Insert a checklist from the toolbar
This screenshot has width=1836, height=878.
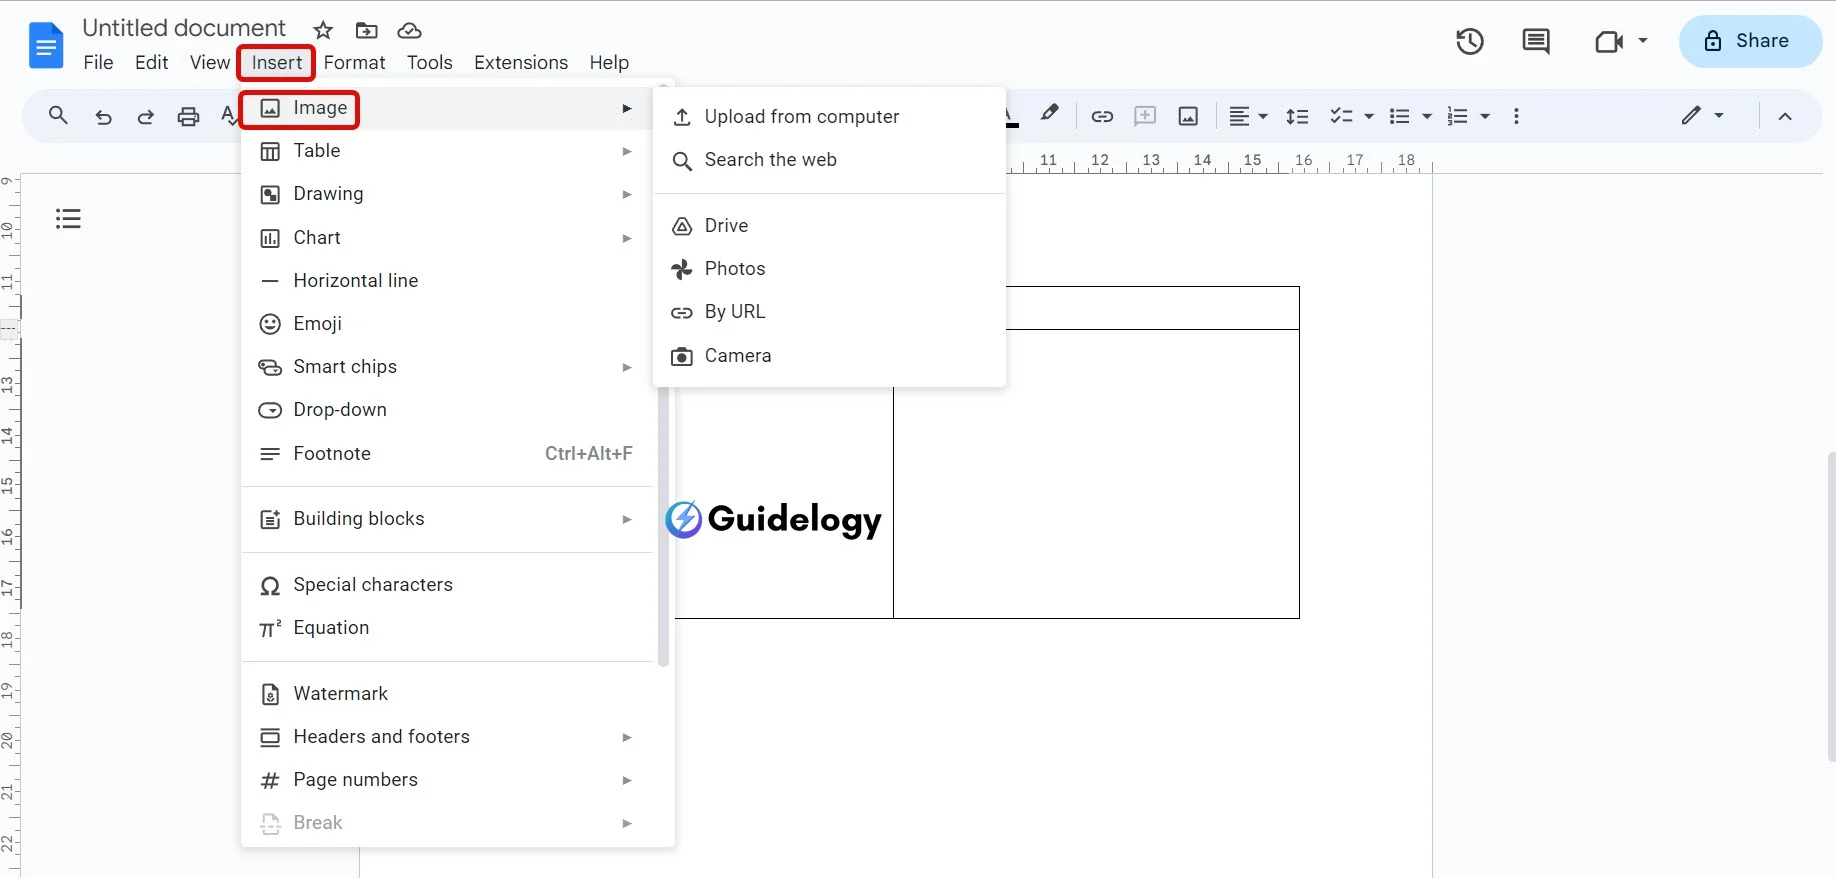pos(1341,116)
